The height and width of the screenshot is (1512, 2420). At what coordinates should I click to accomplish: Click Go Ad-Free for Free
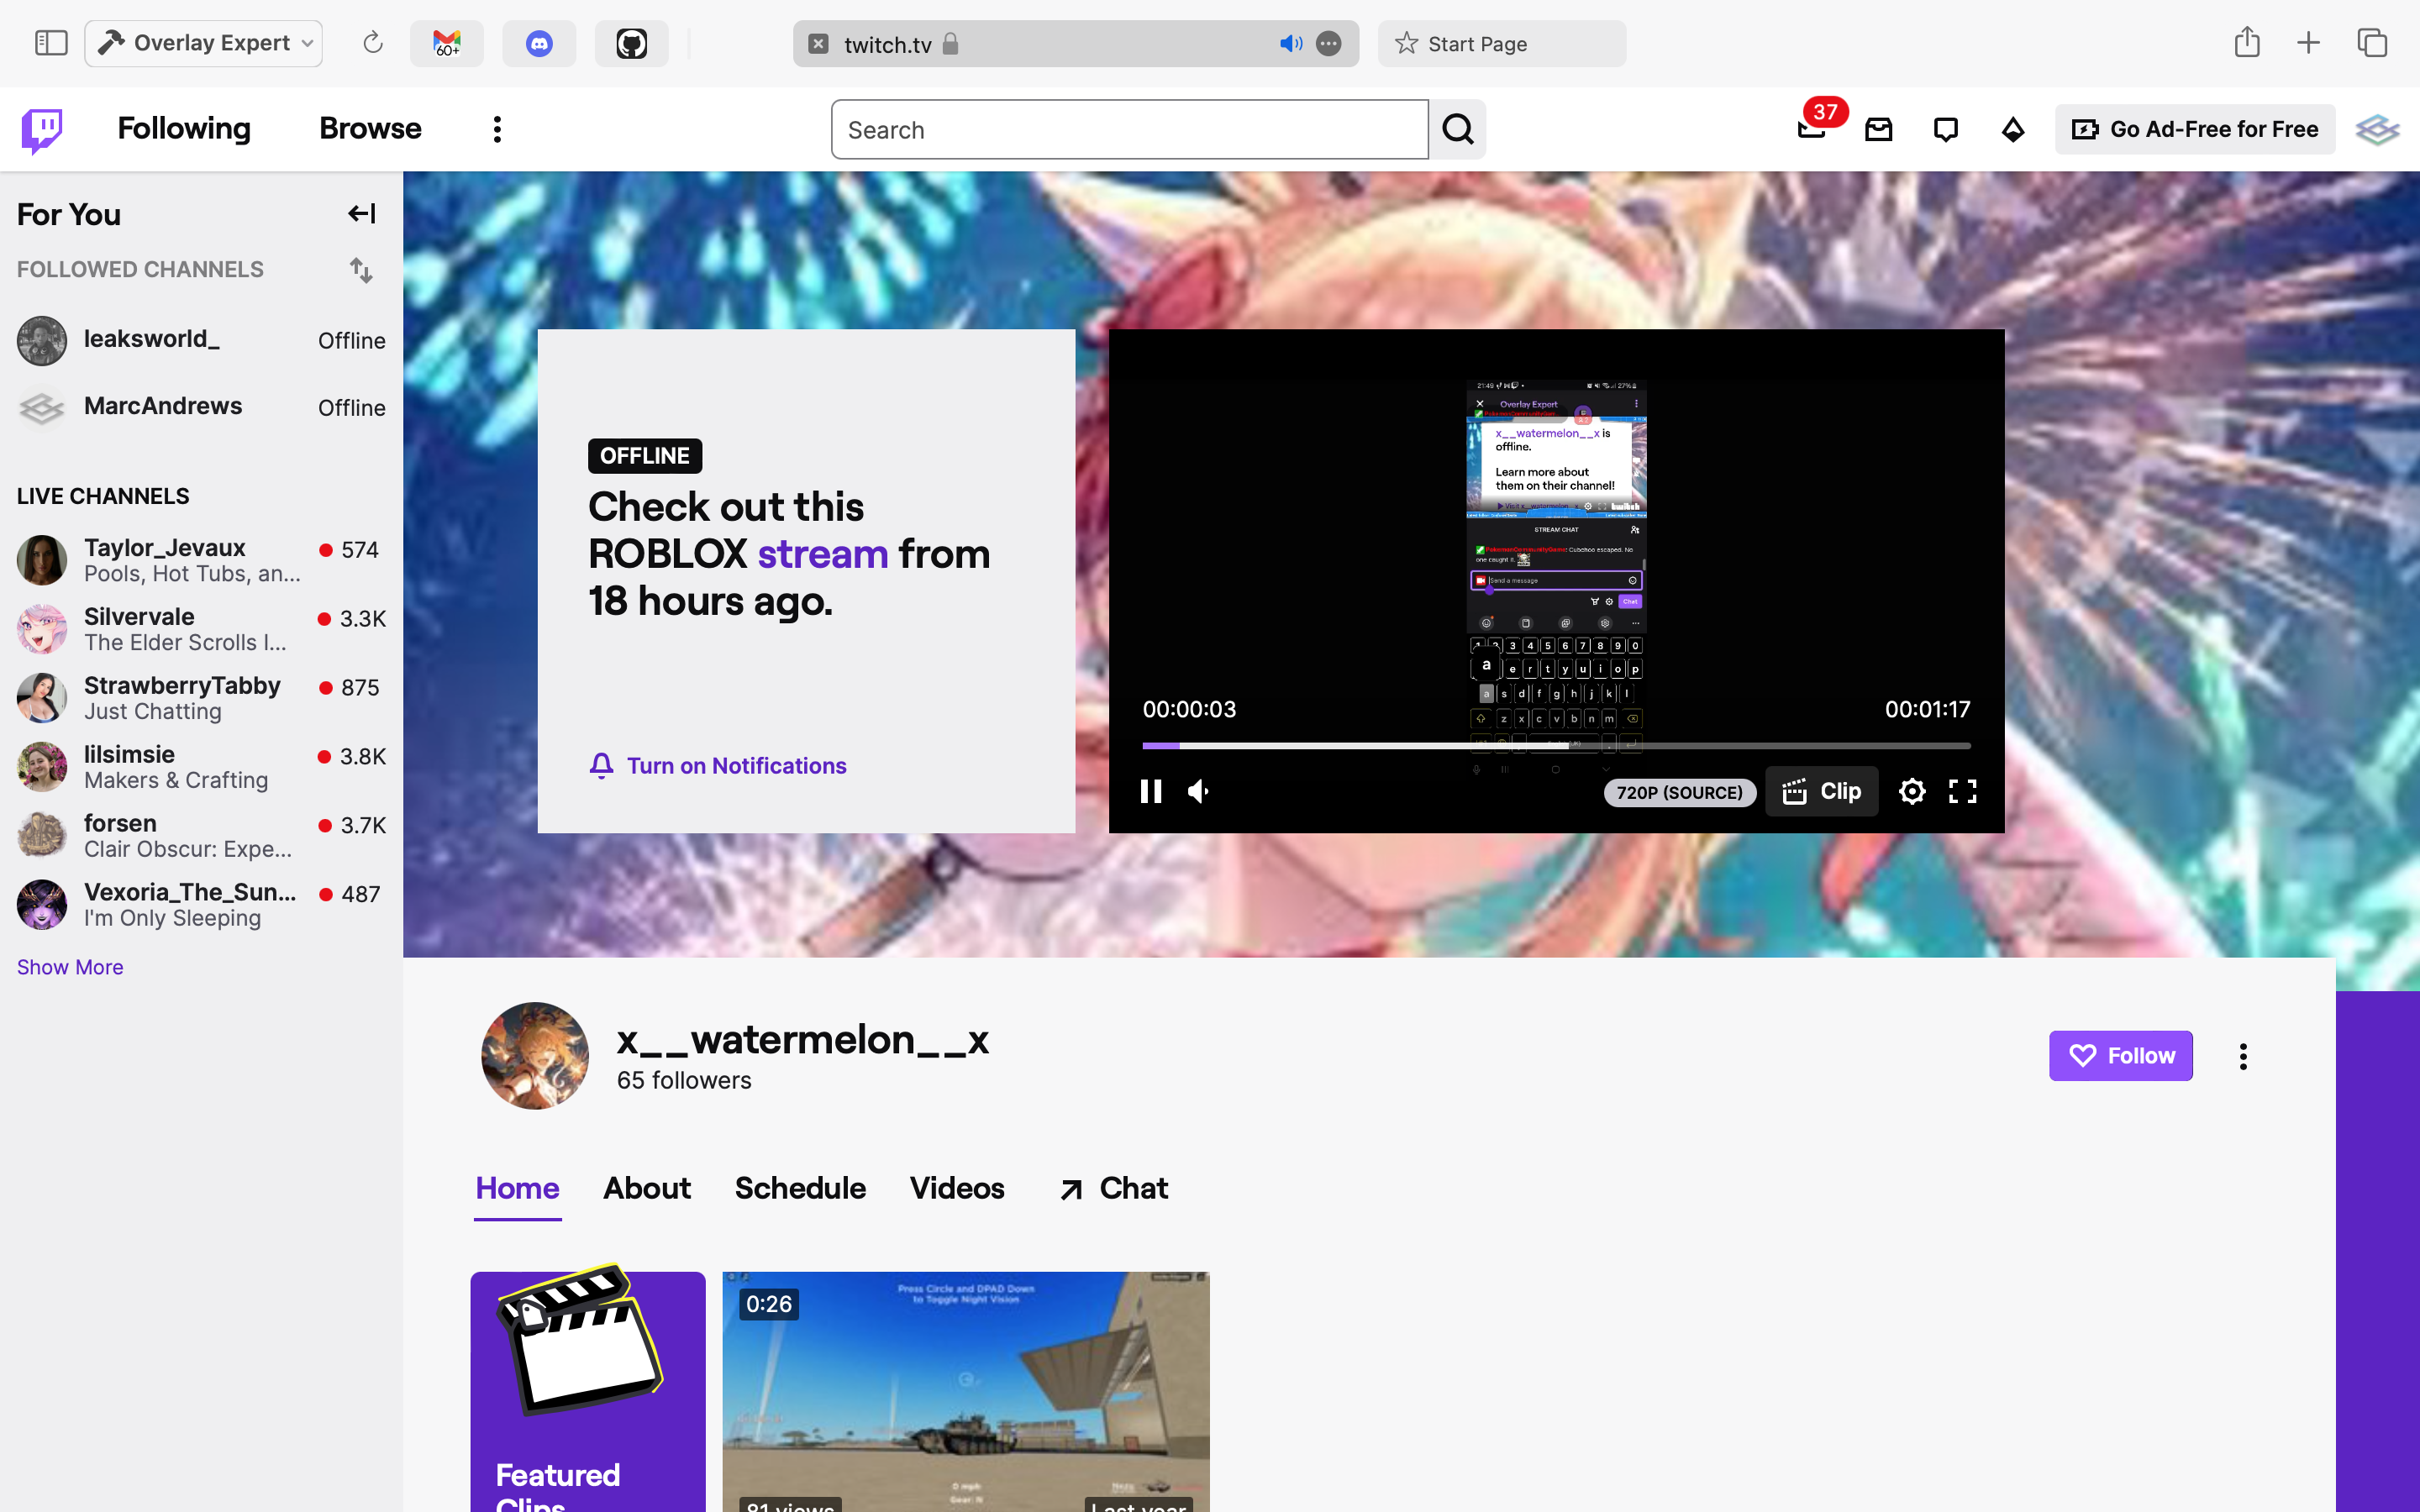click(x=2195, y=129)
